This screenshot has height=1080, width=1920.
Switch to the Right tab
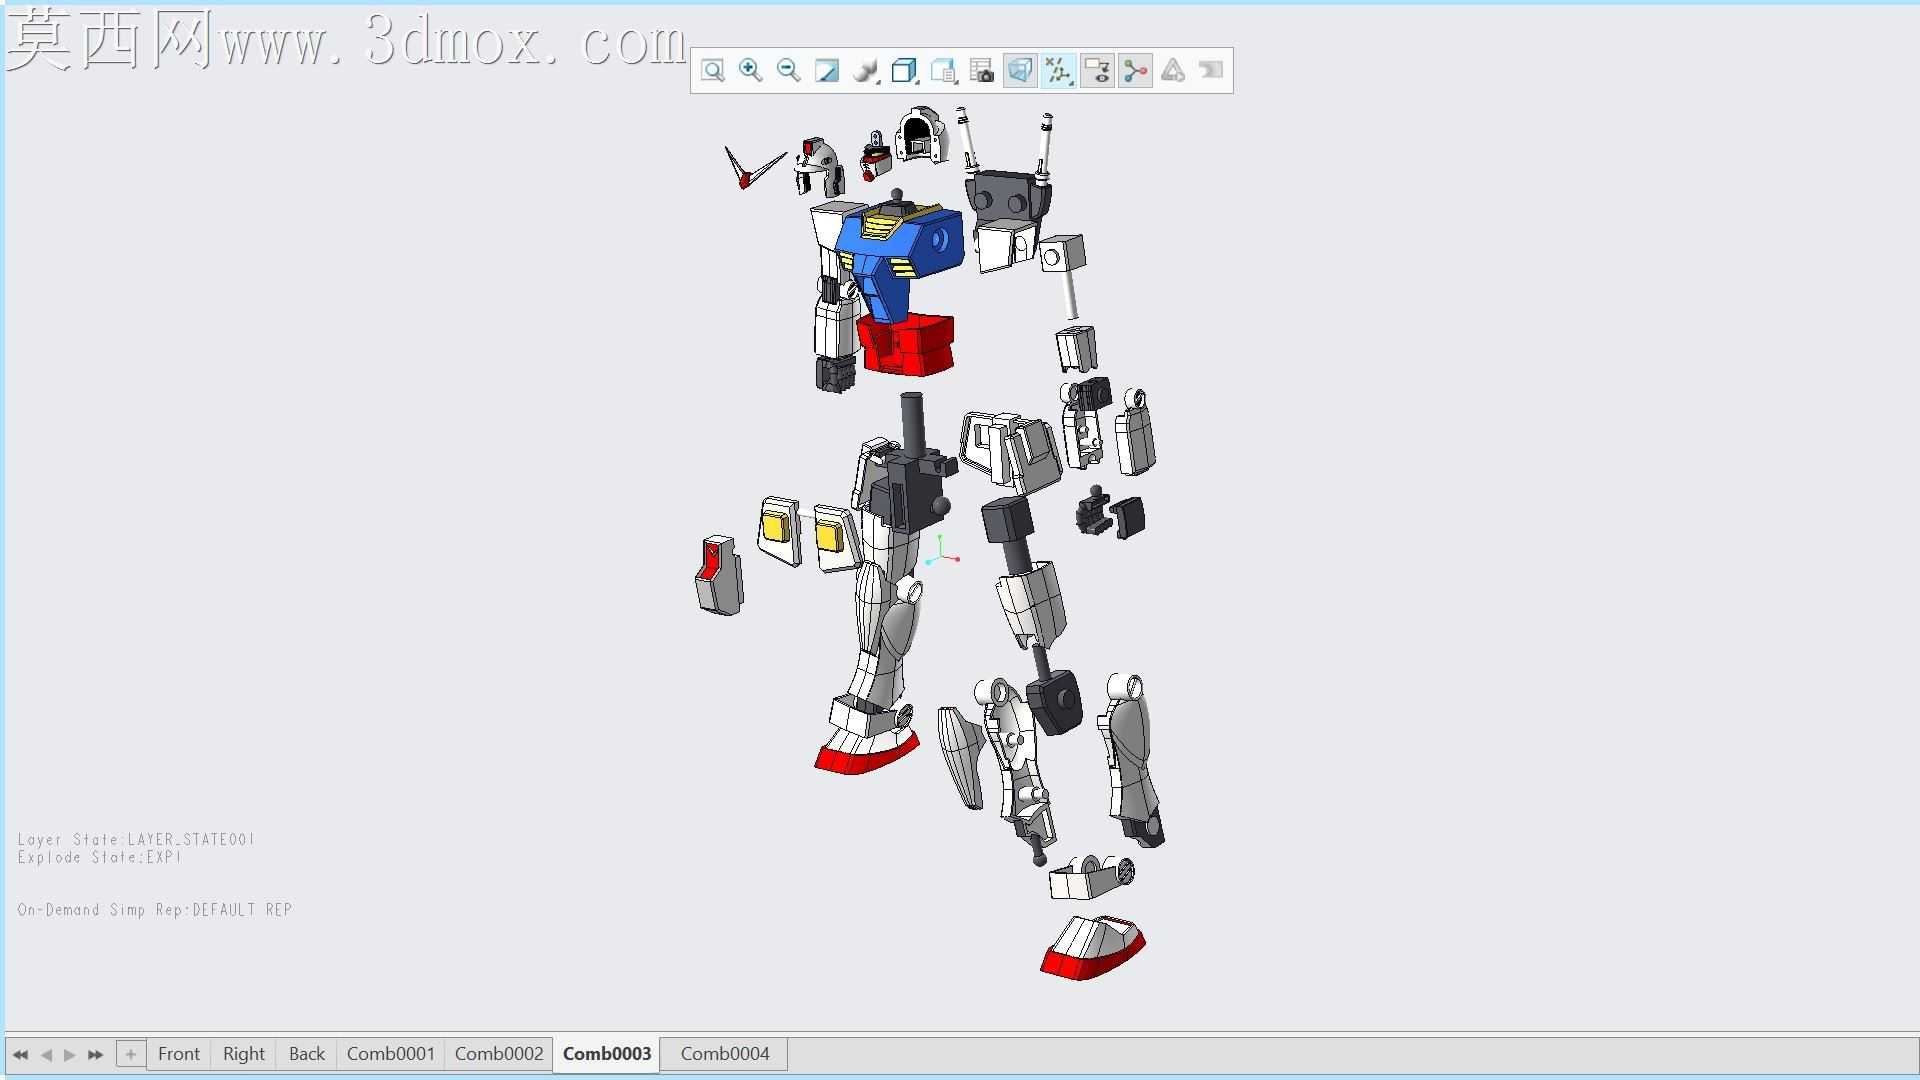244,1054
